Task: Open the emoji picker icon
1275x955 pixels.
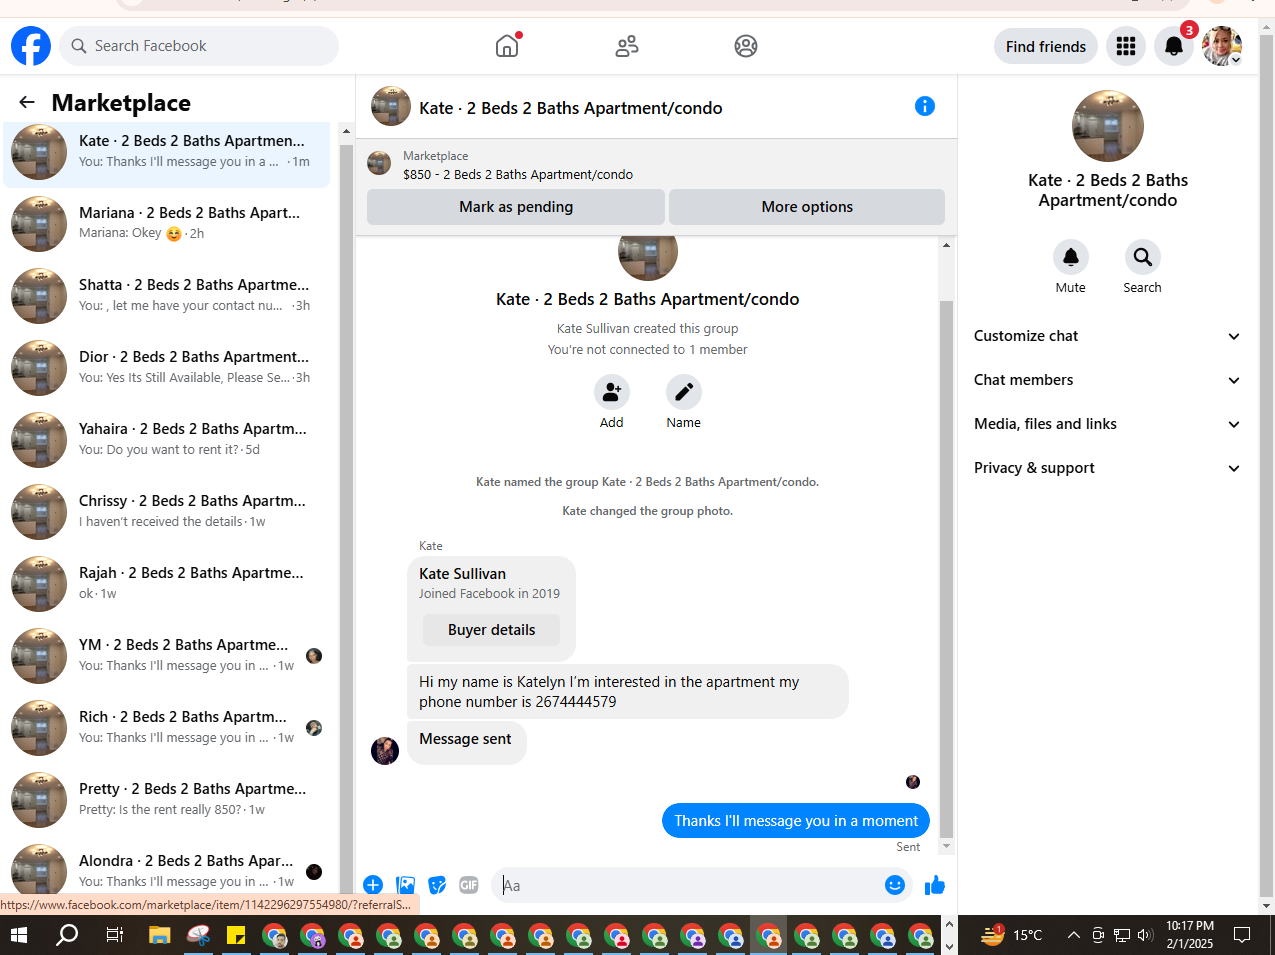Action: coord(895,885)
